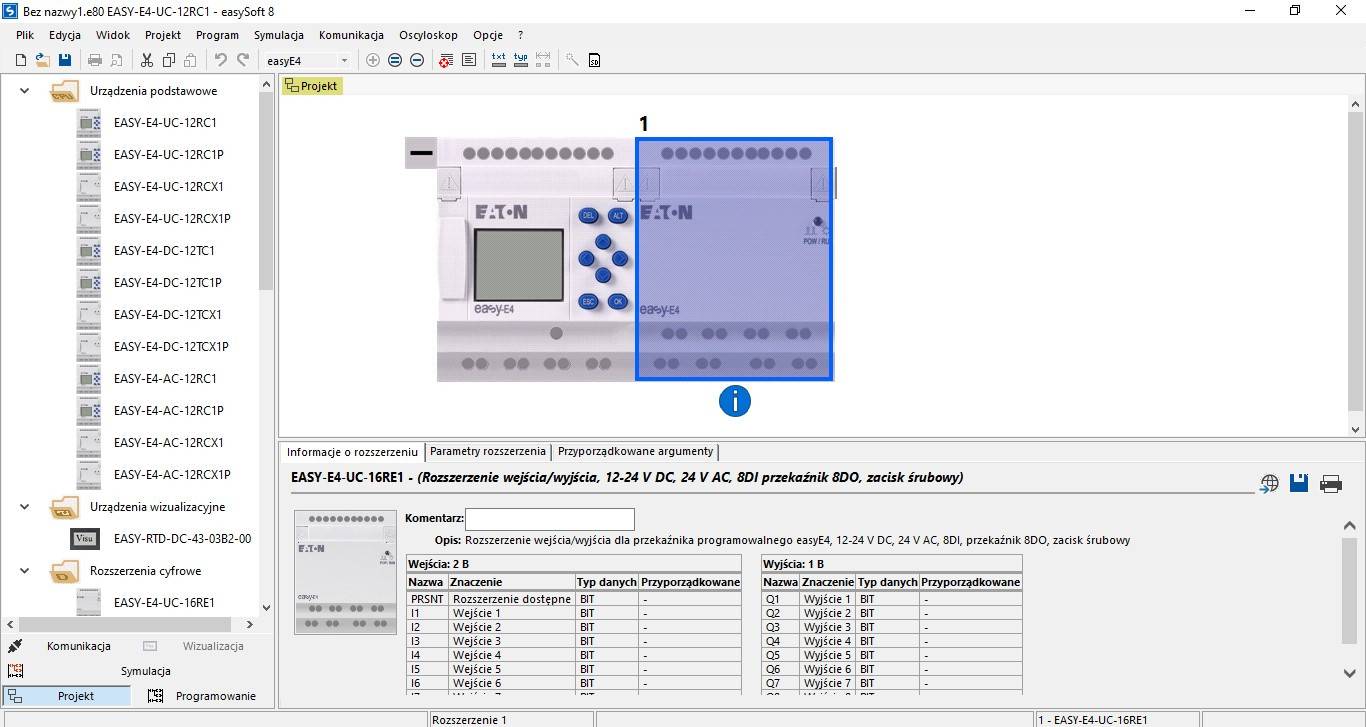This screenshot has height=727, width=1366.
Task: Click the blue info icon below the expansion module
Action: pos(734,401)
